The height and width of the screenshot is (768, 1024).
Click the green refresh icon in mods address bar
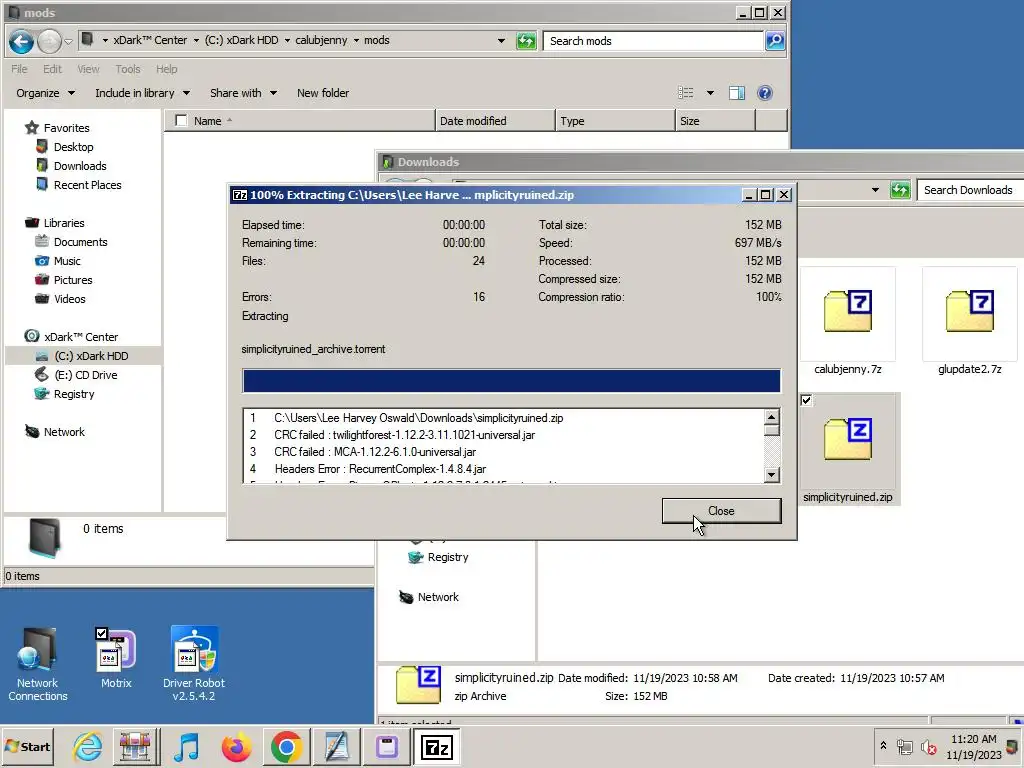tap(526, 41)
